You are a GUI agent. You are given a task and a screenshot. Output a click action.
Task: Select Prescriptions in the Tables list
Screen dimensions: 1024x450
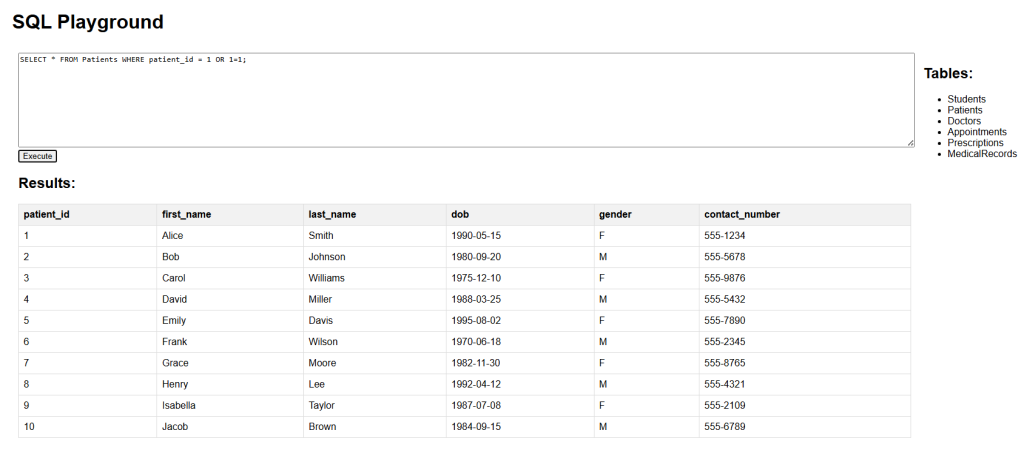point(975,143)
